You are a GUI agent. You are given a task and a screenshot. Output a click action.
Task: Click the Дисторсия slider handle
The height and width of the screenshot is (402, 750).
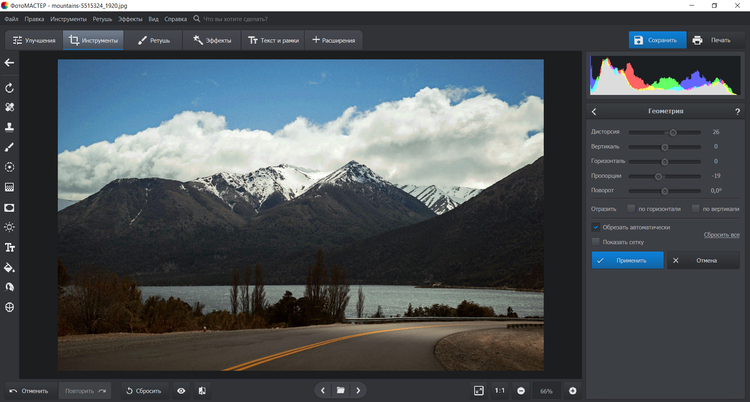[x=672, y=132]
